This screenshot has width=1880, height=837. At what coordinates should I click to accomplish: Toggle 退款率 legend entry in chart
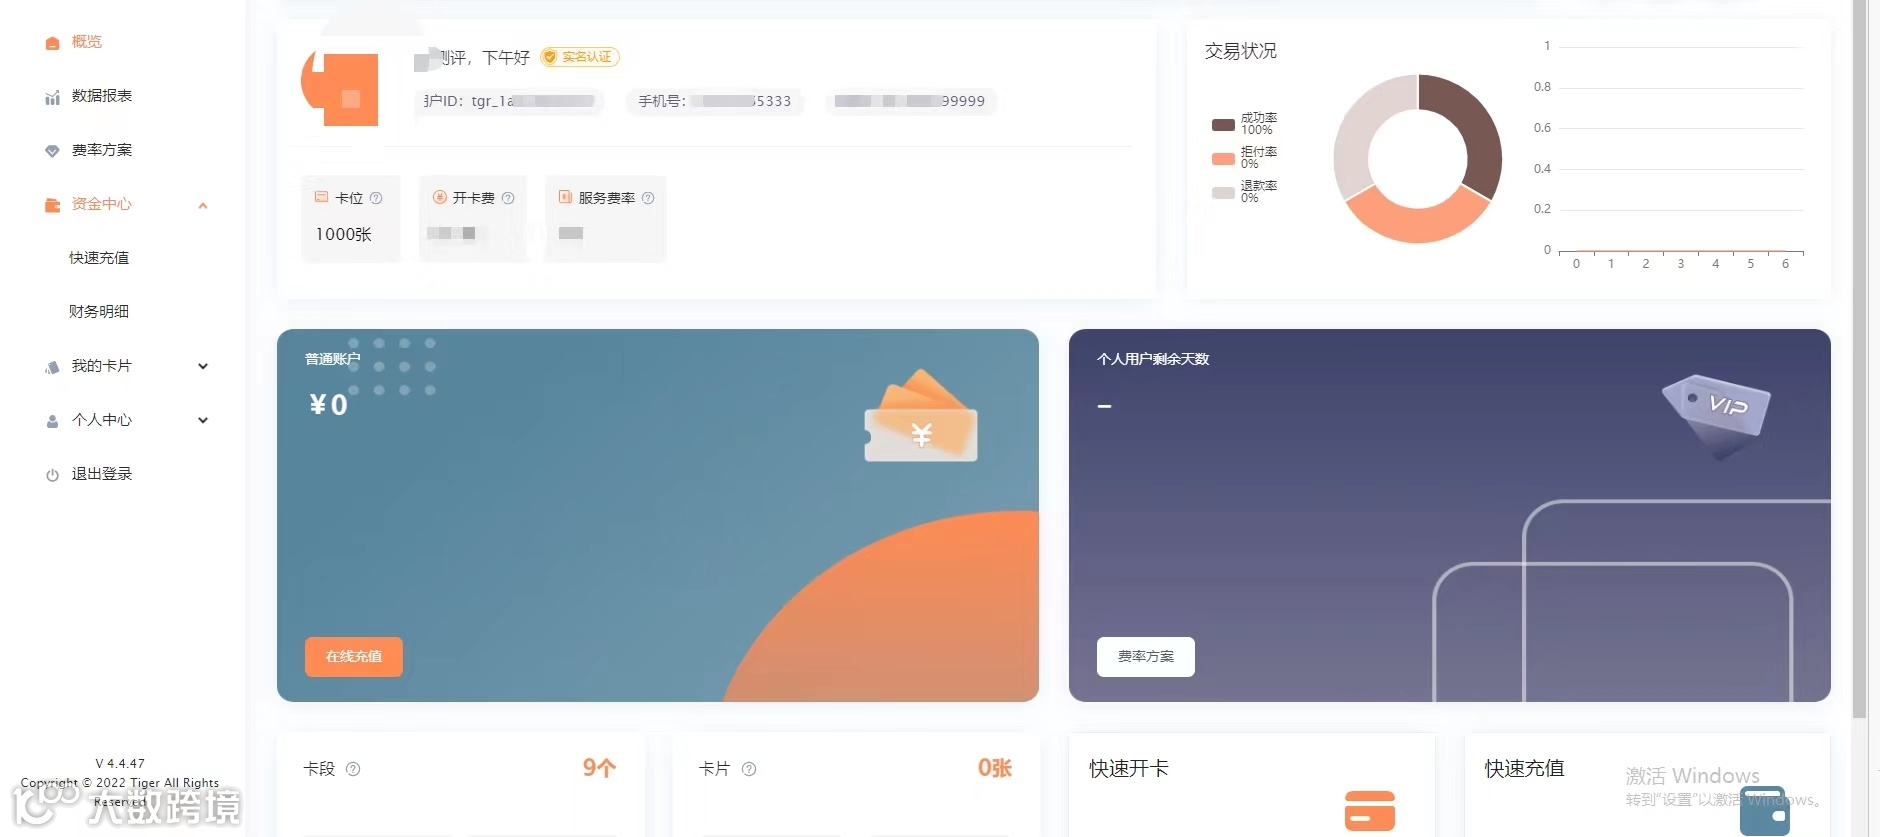(x=1244, y=192)
